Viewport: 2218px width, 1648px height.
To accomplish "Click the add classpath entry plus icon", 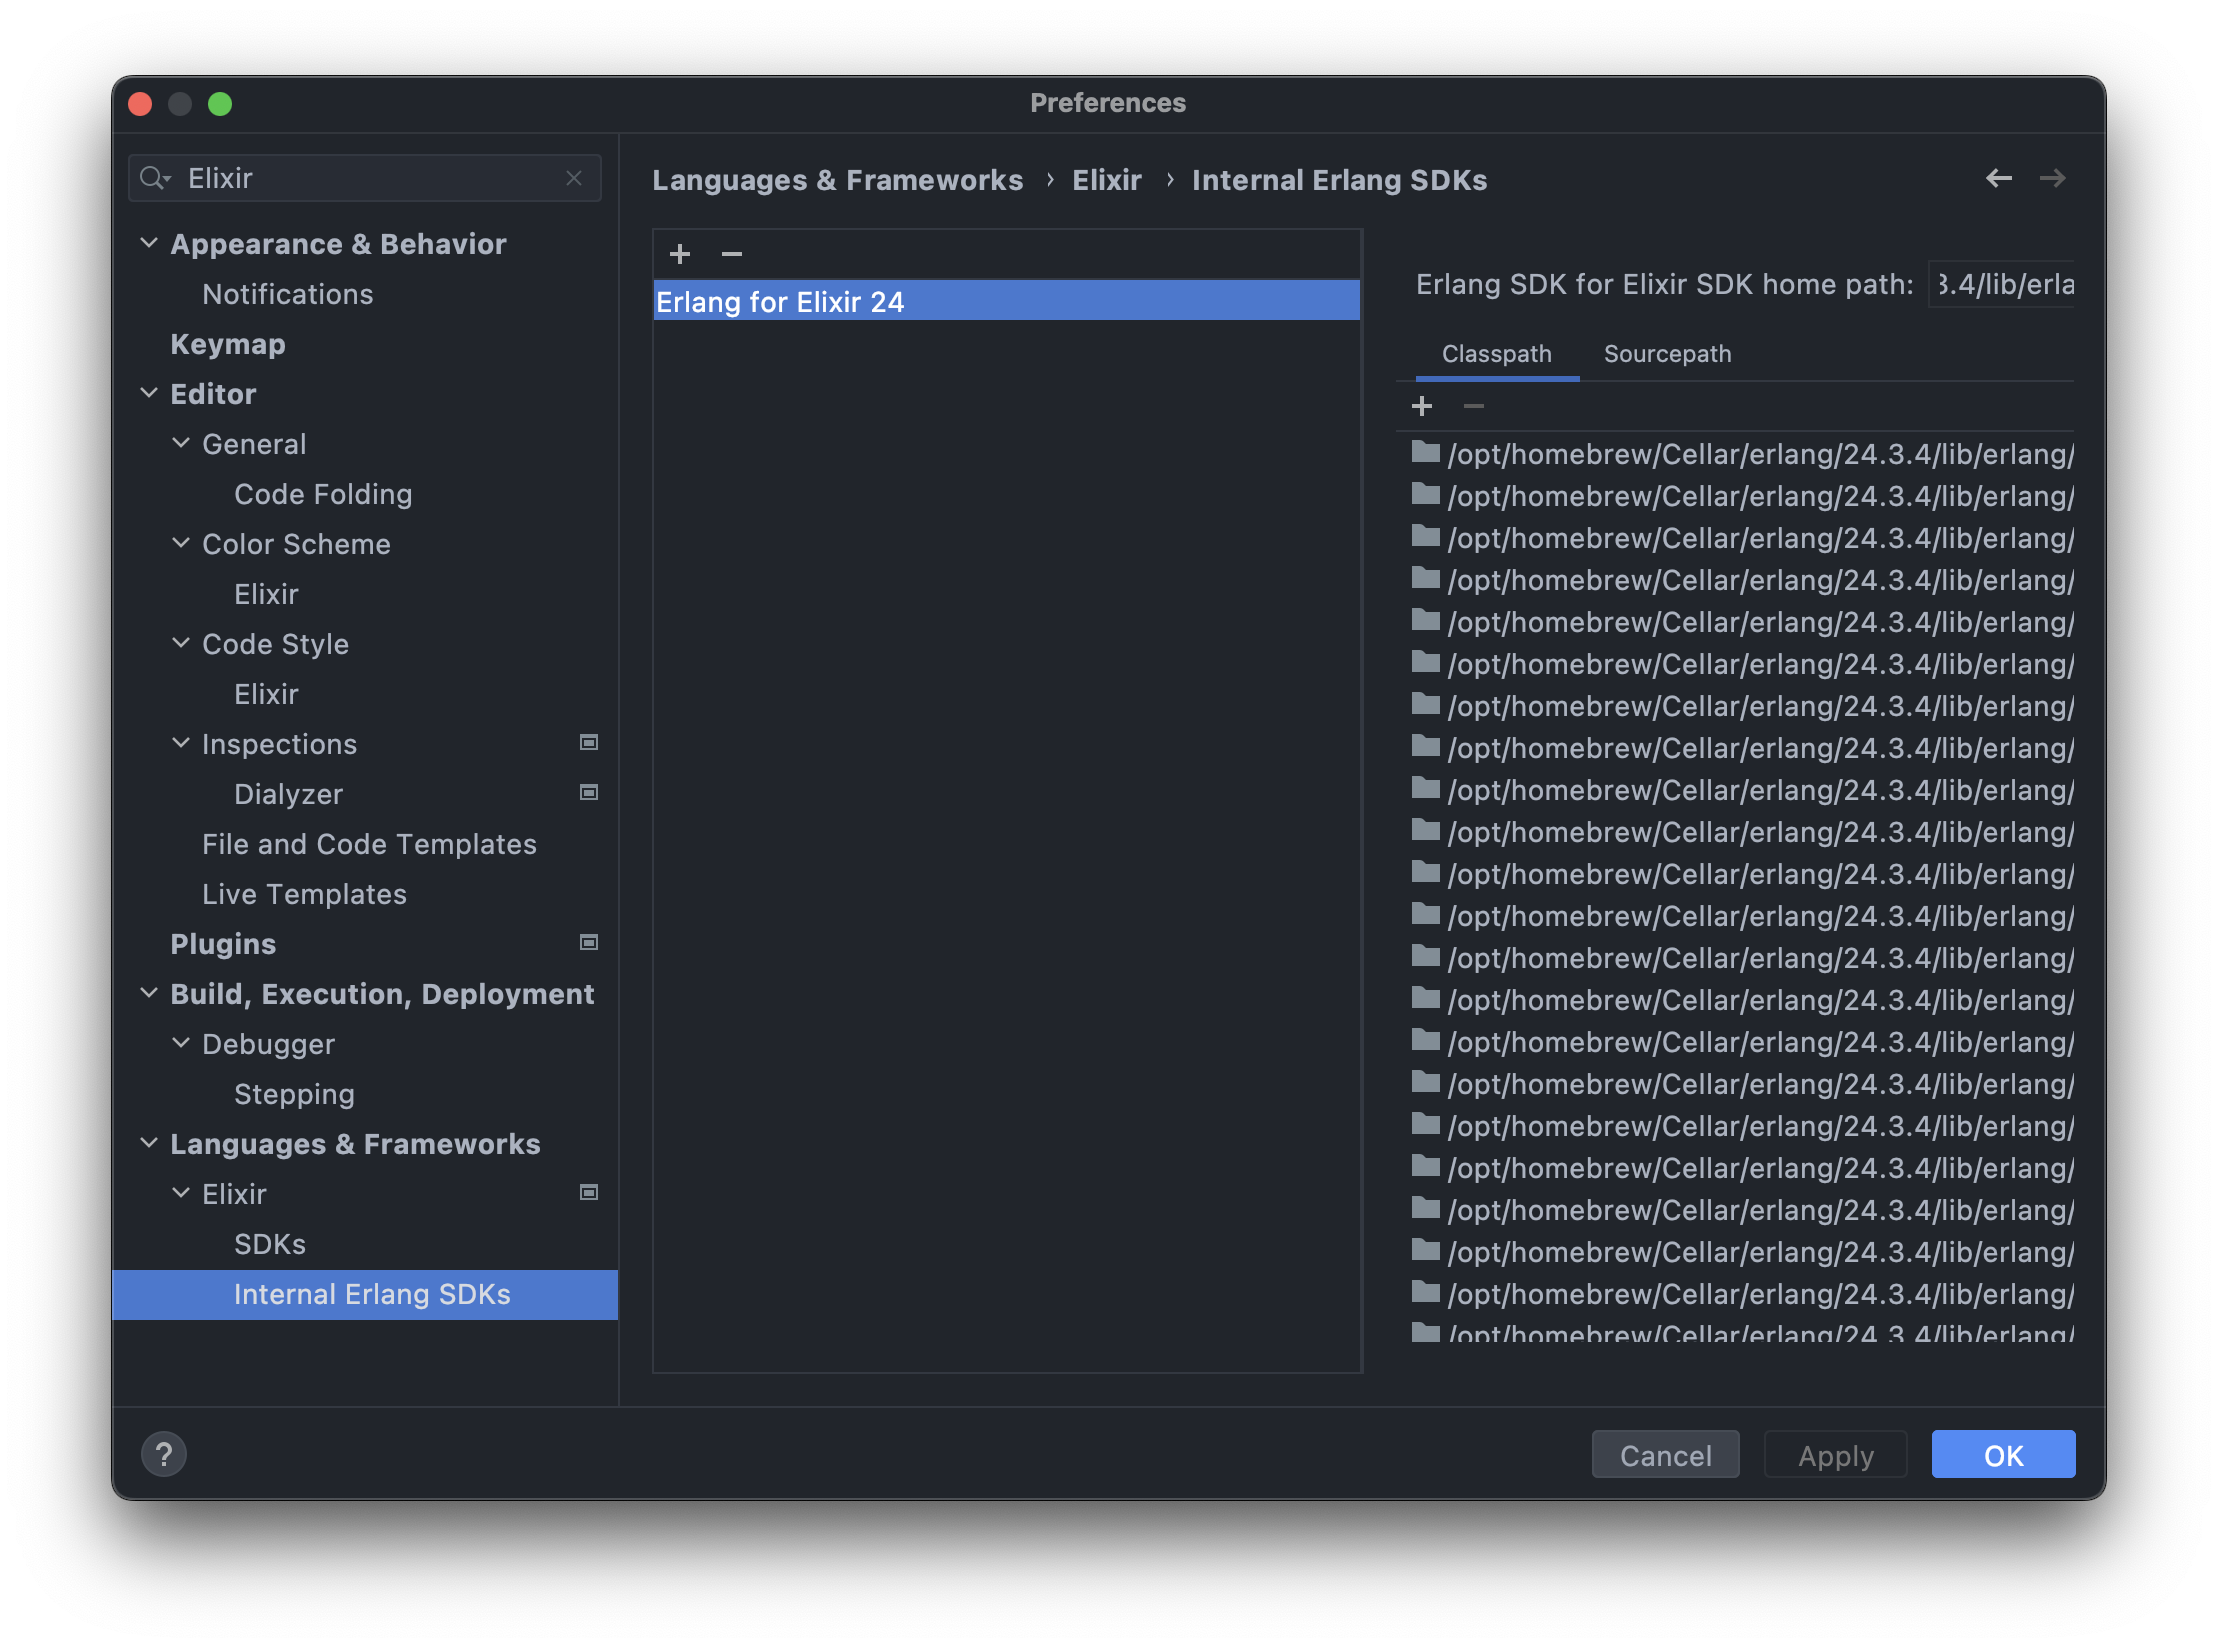I will (x=1423, y=406).
